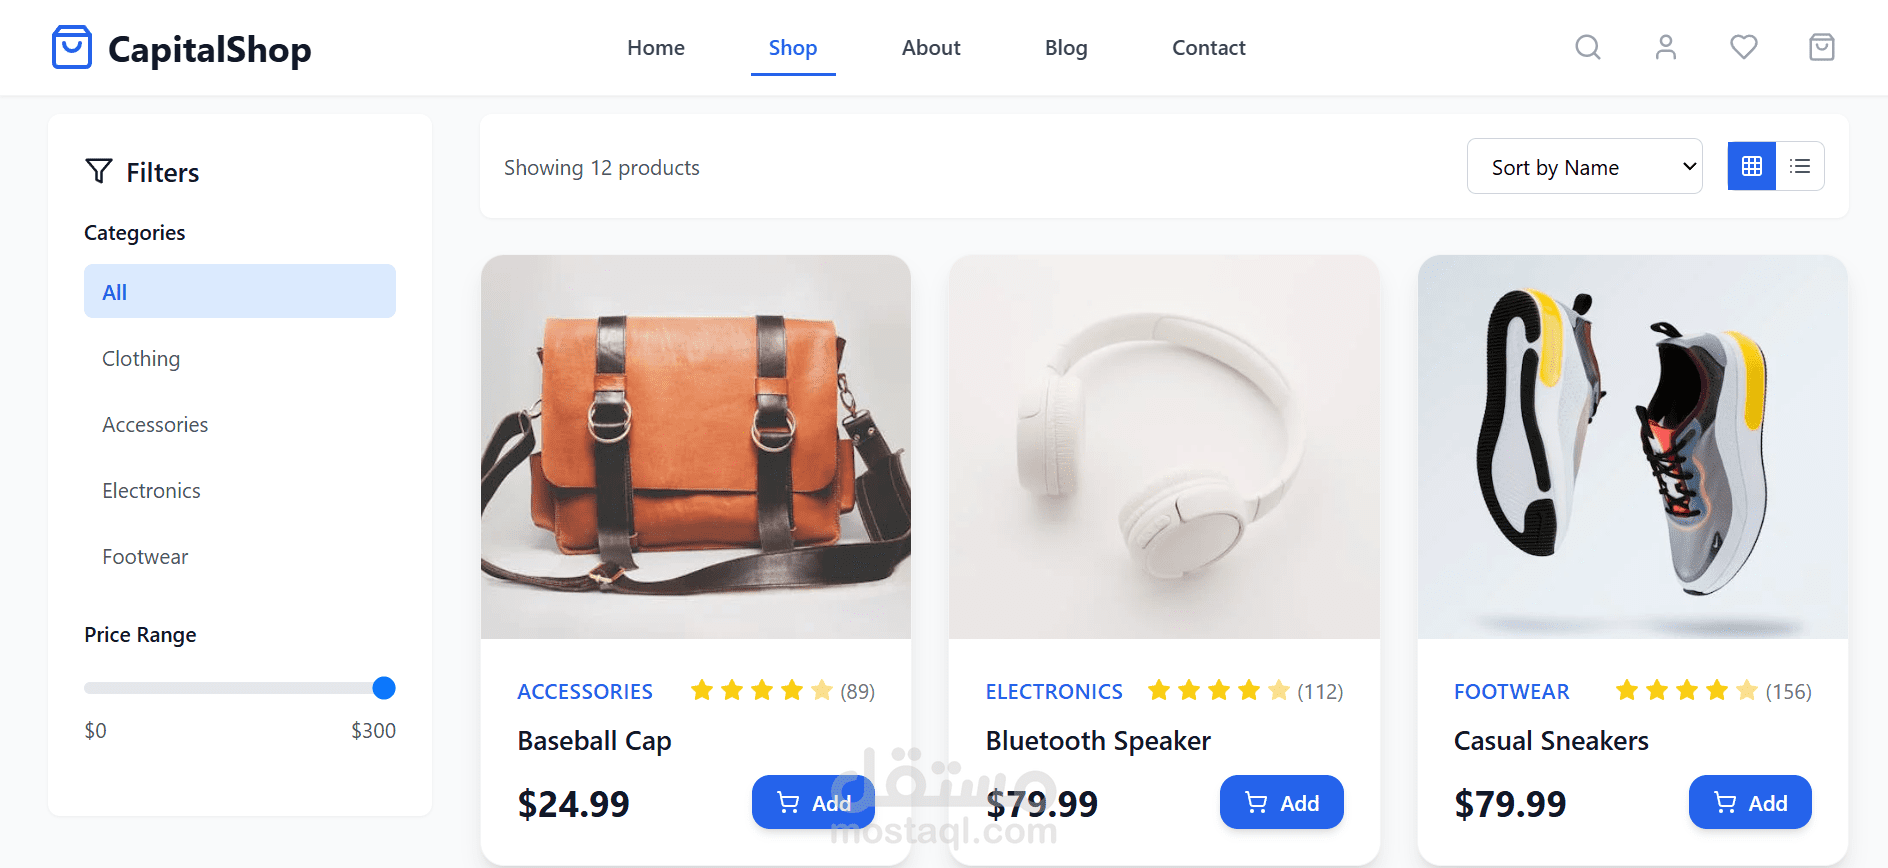Add the Bluetooth Speaker to cart
1888x868 pixels.
point(1281,802)
